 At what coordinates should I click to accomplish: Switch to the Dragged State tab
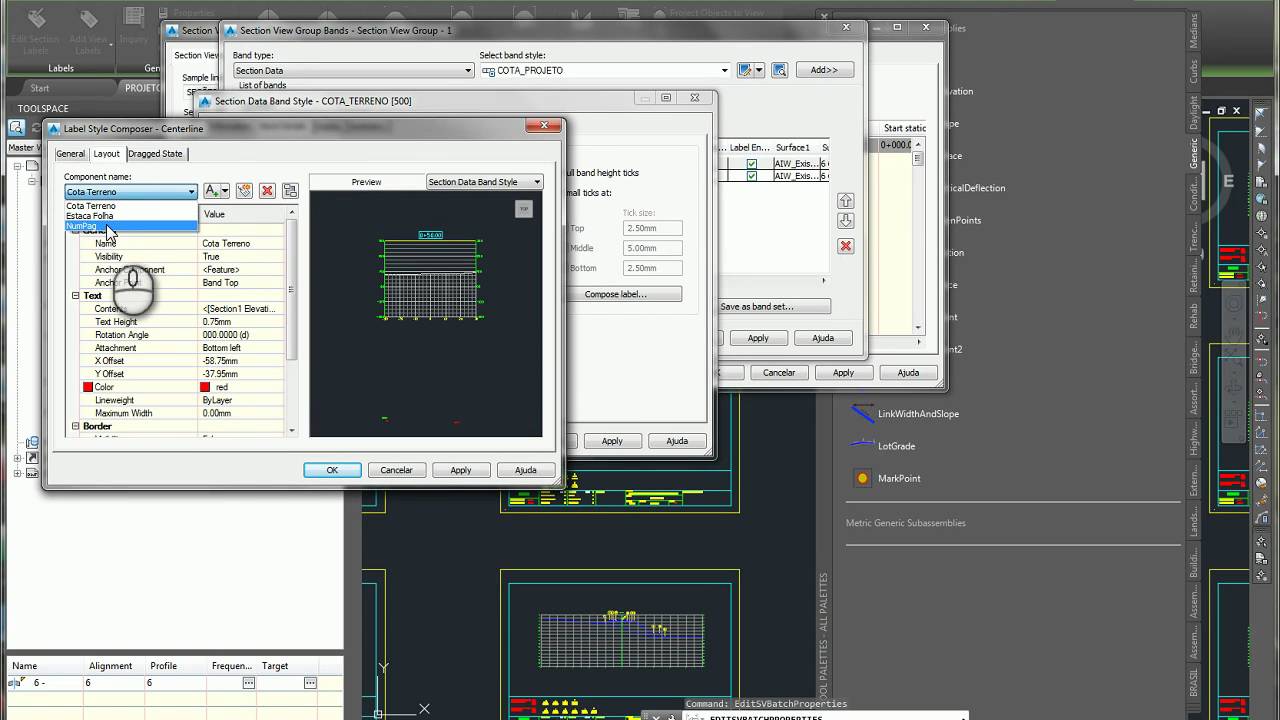(x=155, y=154)
